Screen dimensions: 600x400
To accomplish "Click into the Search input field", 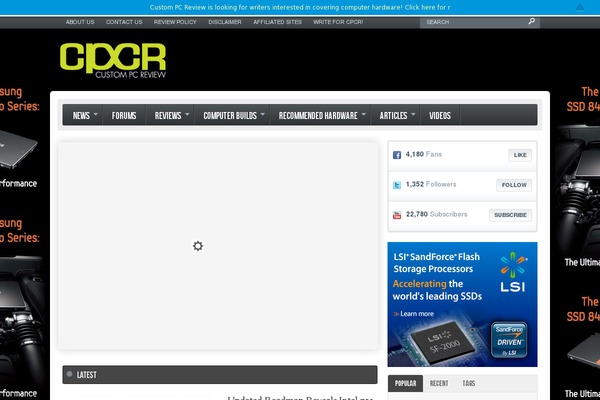I will click(474, 22).
